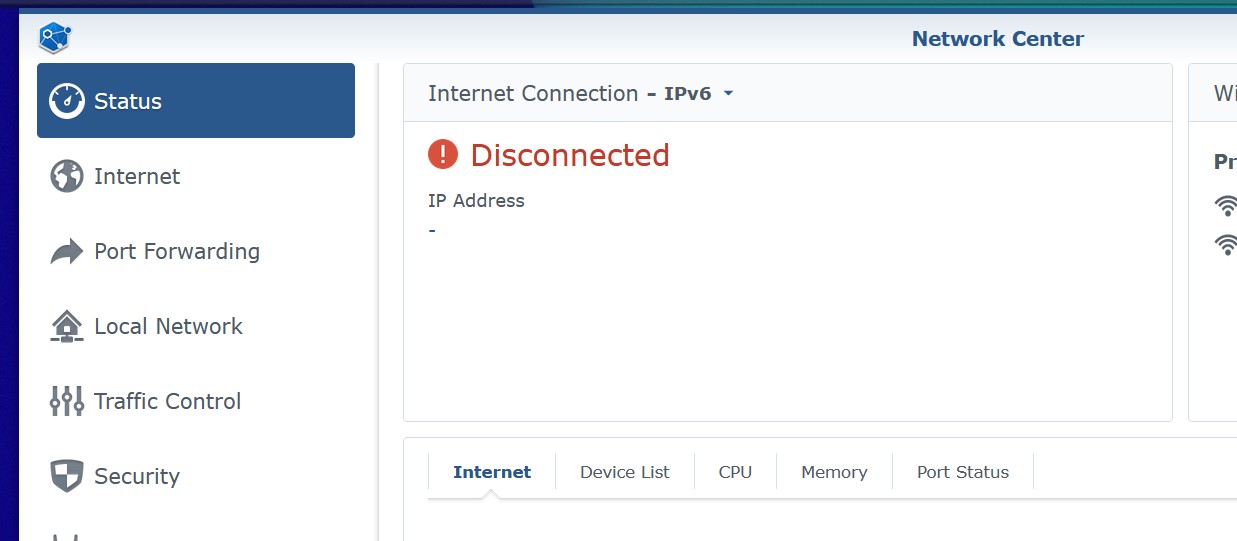1237x541 pixels.
Task: Show the Port Status tab
Action: (963, 472)
